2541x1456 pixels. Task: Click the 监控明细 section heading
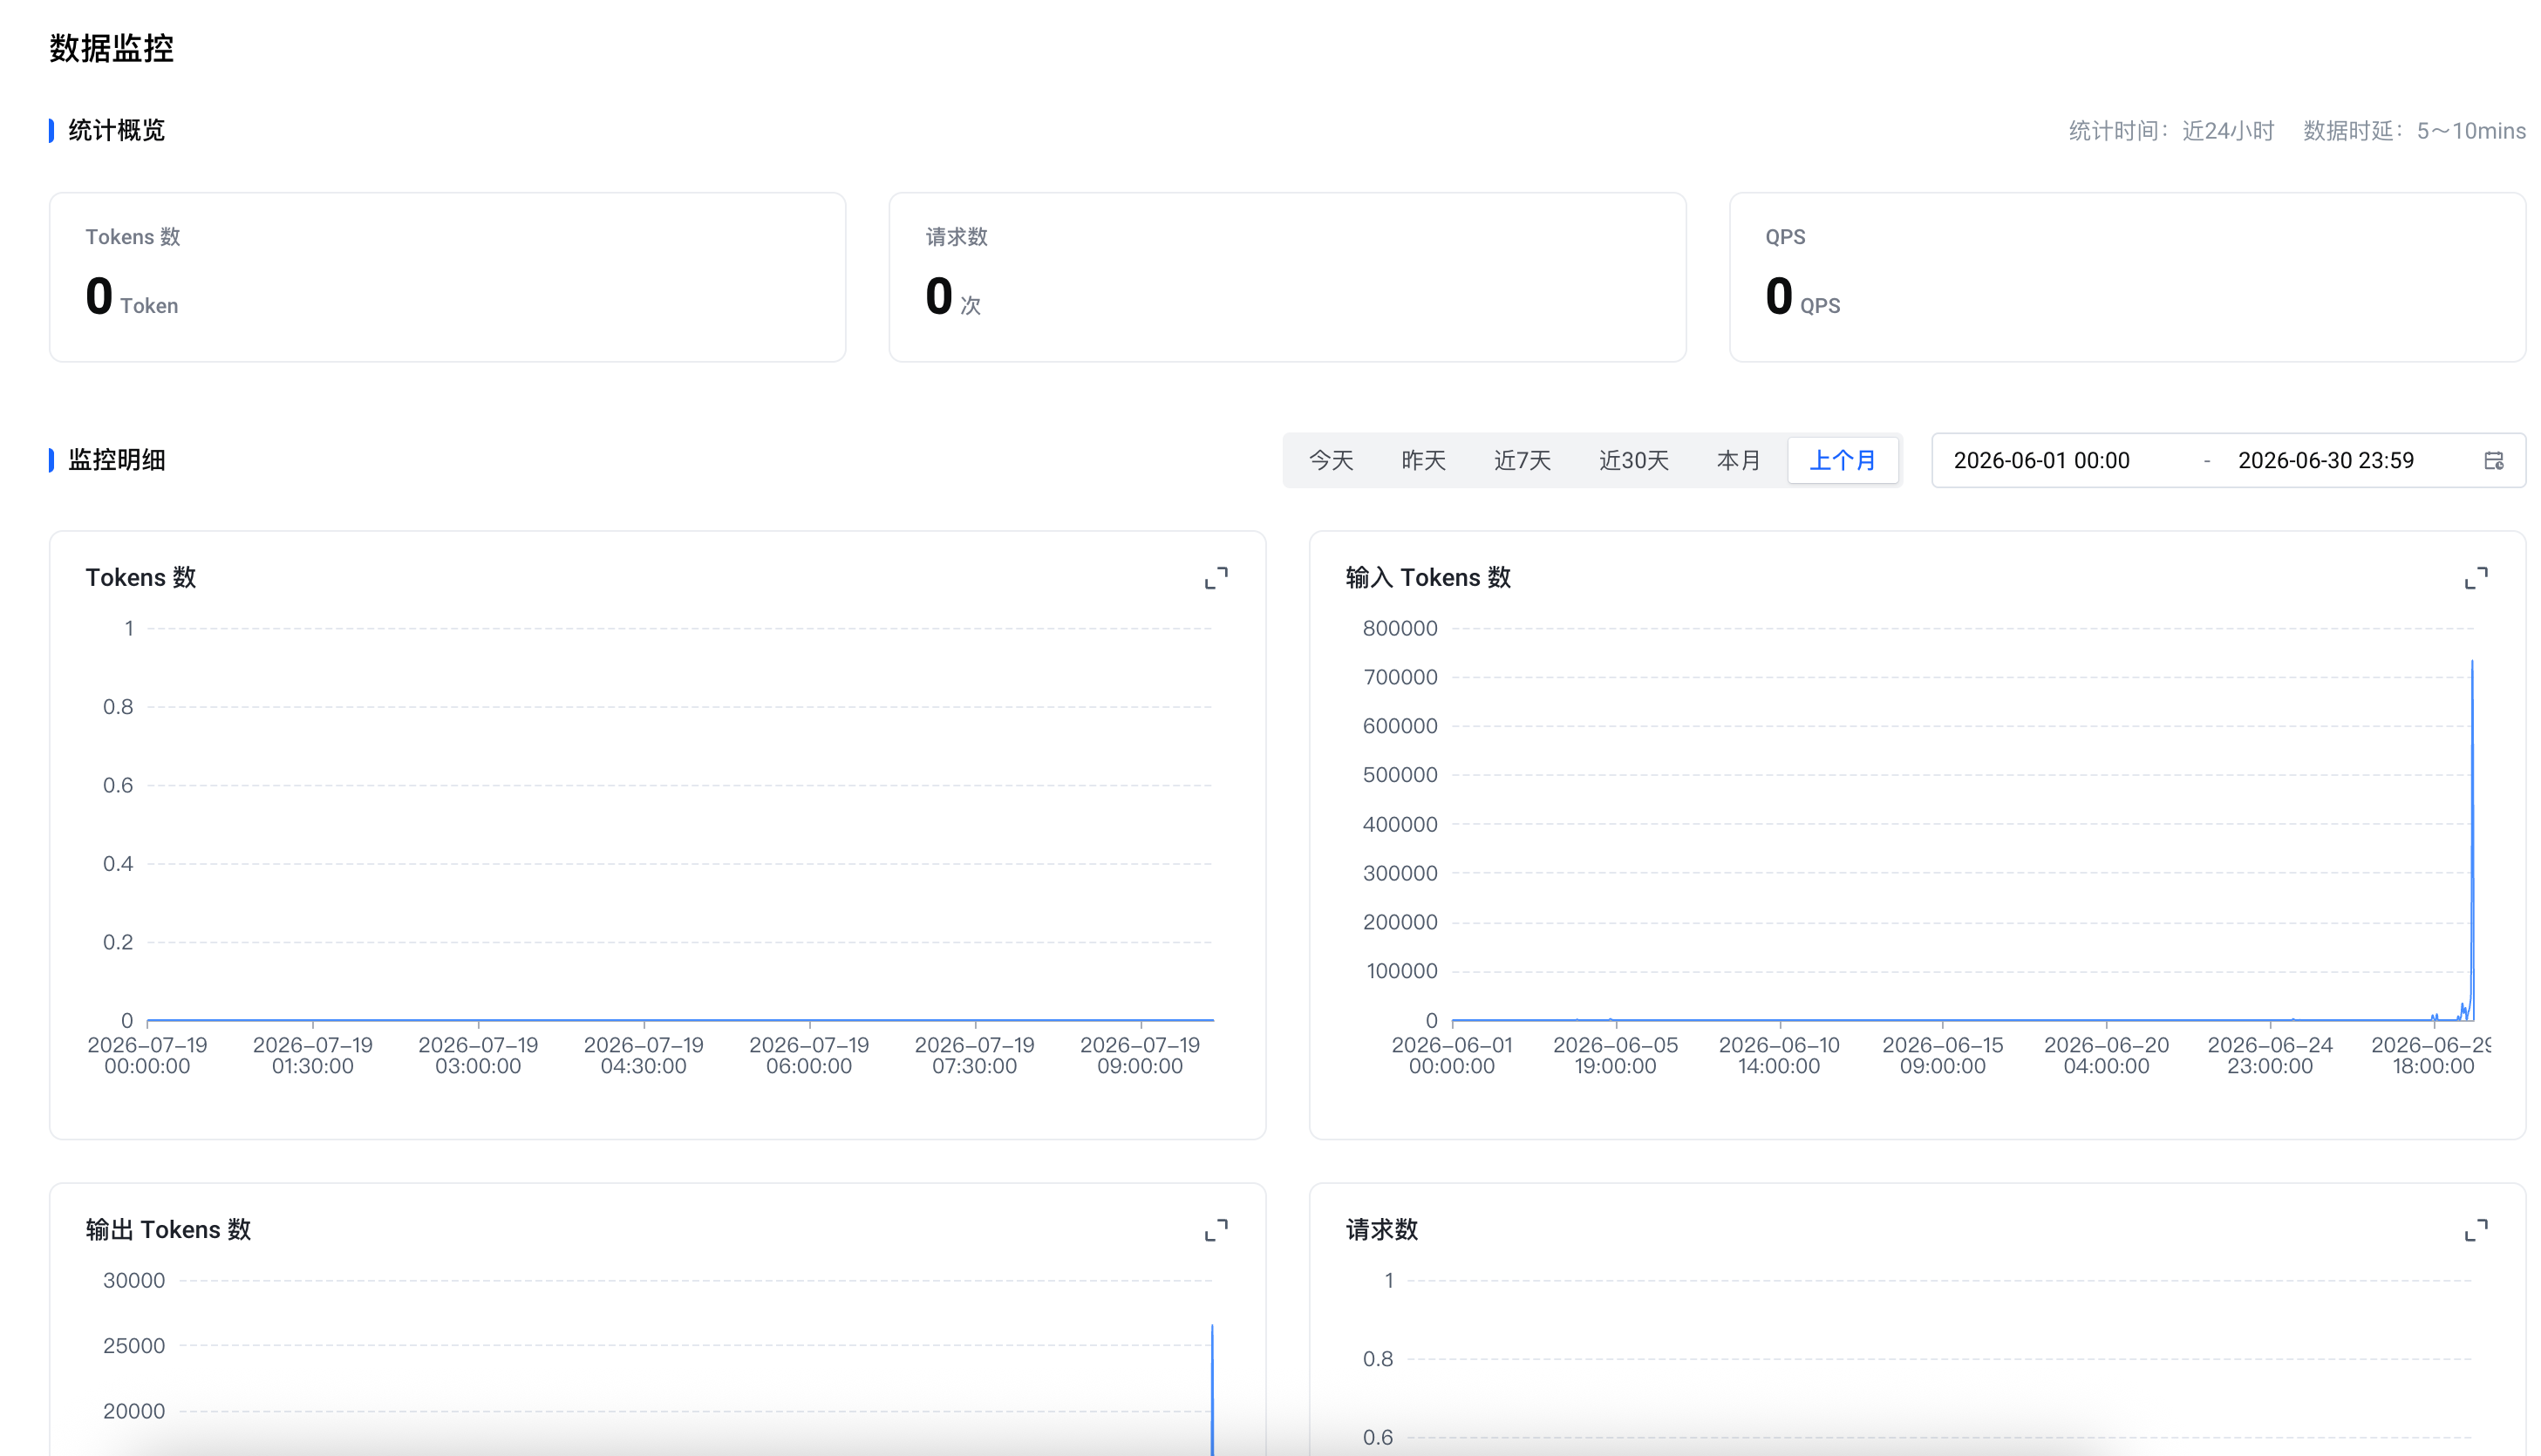[x=116, y=460]
